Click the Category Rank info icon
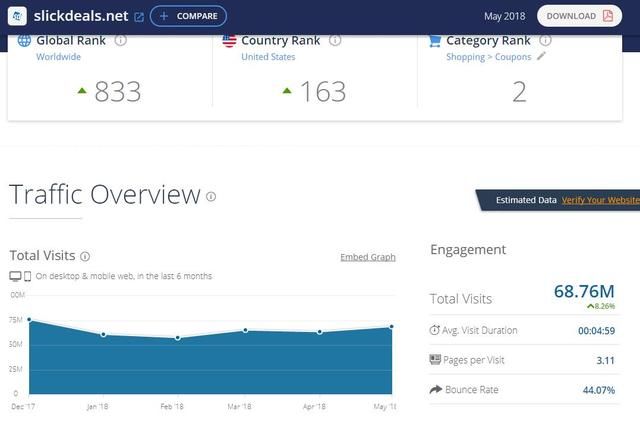Image resolution: width=640 pixels, height=421 pixels. 545,41
